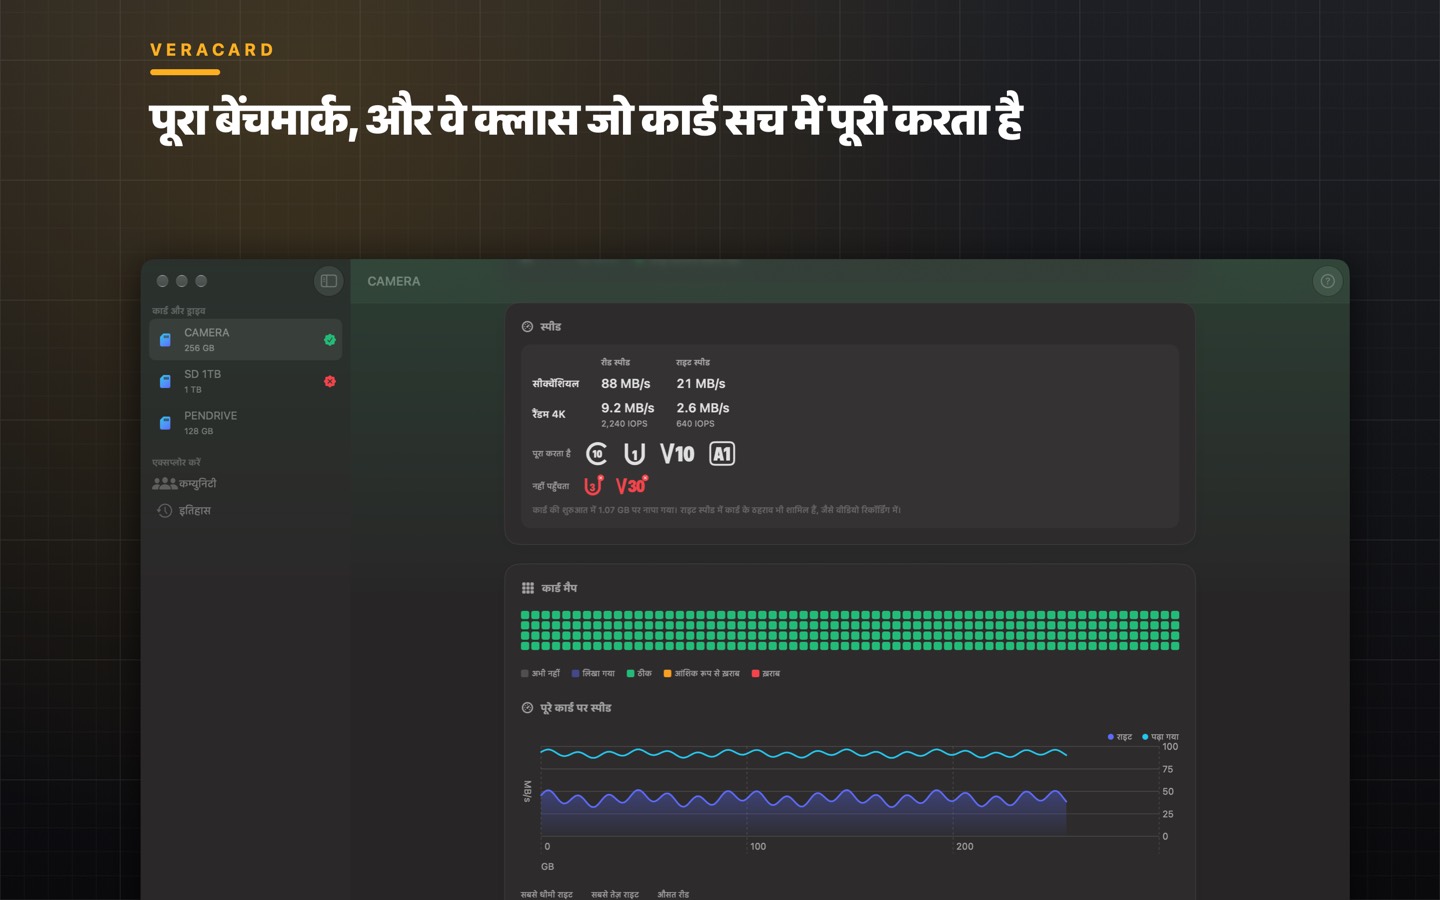Select the PENDRIVE 128 GB row

click(x=246, y=423)
